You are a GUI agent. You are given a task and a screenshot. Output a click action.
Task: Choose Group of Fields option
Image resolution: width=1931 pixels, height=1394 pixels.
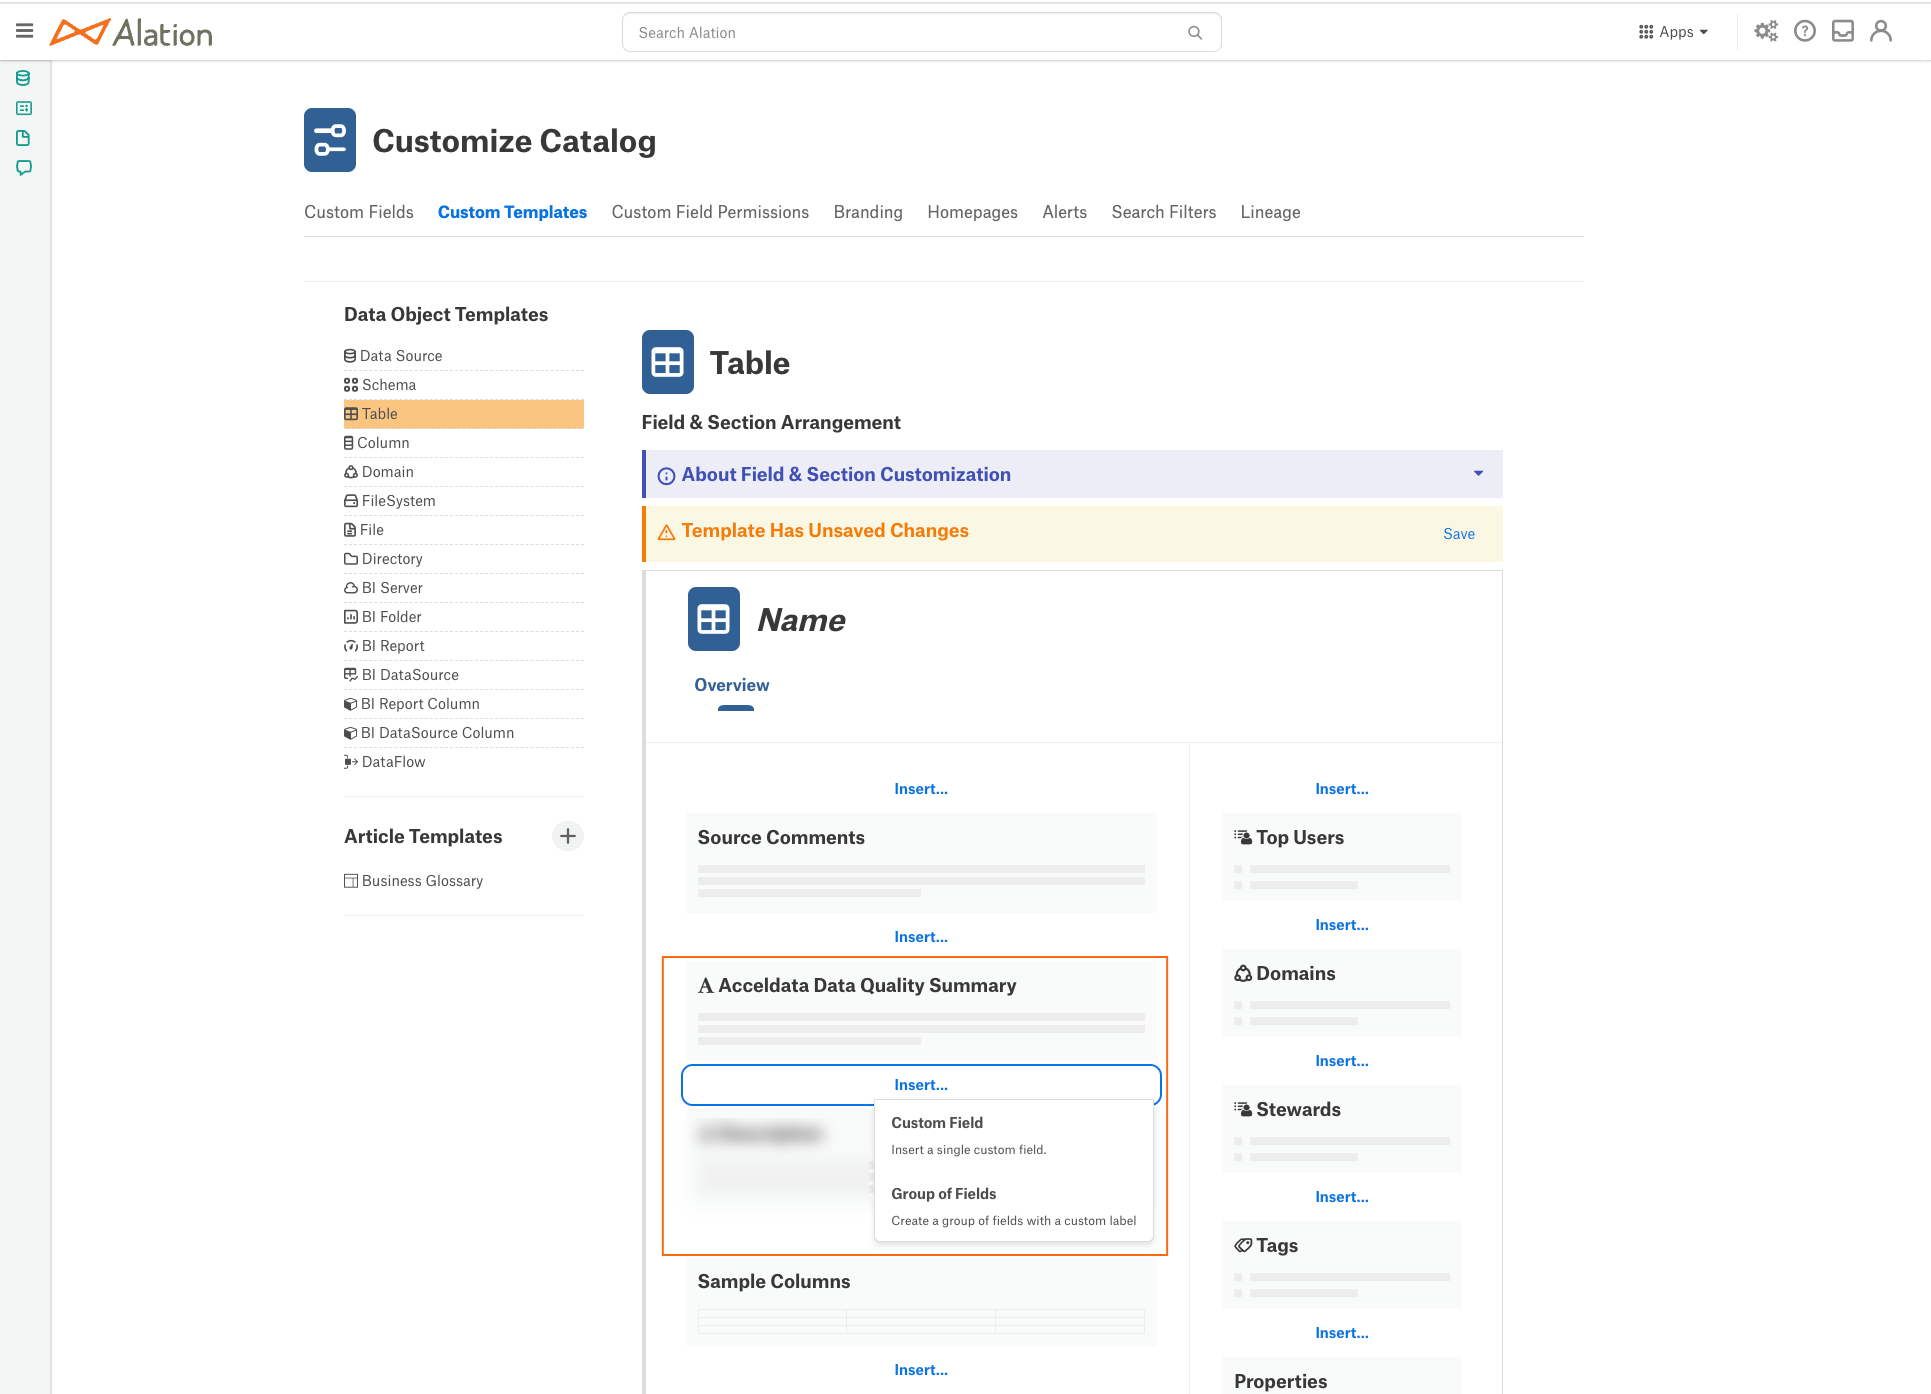(x=1014, y=1207)
